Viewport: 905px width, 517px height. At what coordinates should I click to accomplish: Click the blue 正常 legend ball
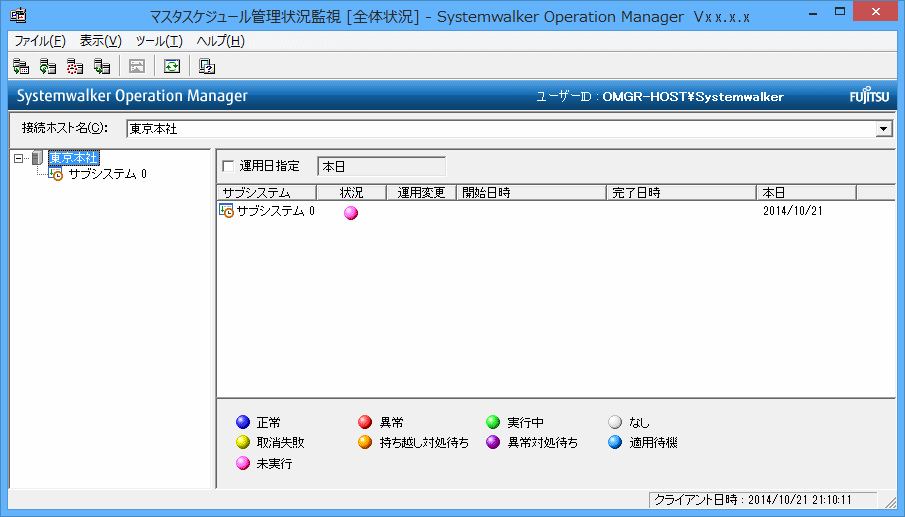pos(243,422)
